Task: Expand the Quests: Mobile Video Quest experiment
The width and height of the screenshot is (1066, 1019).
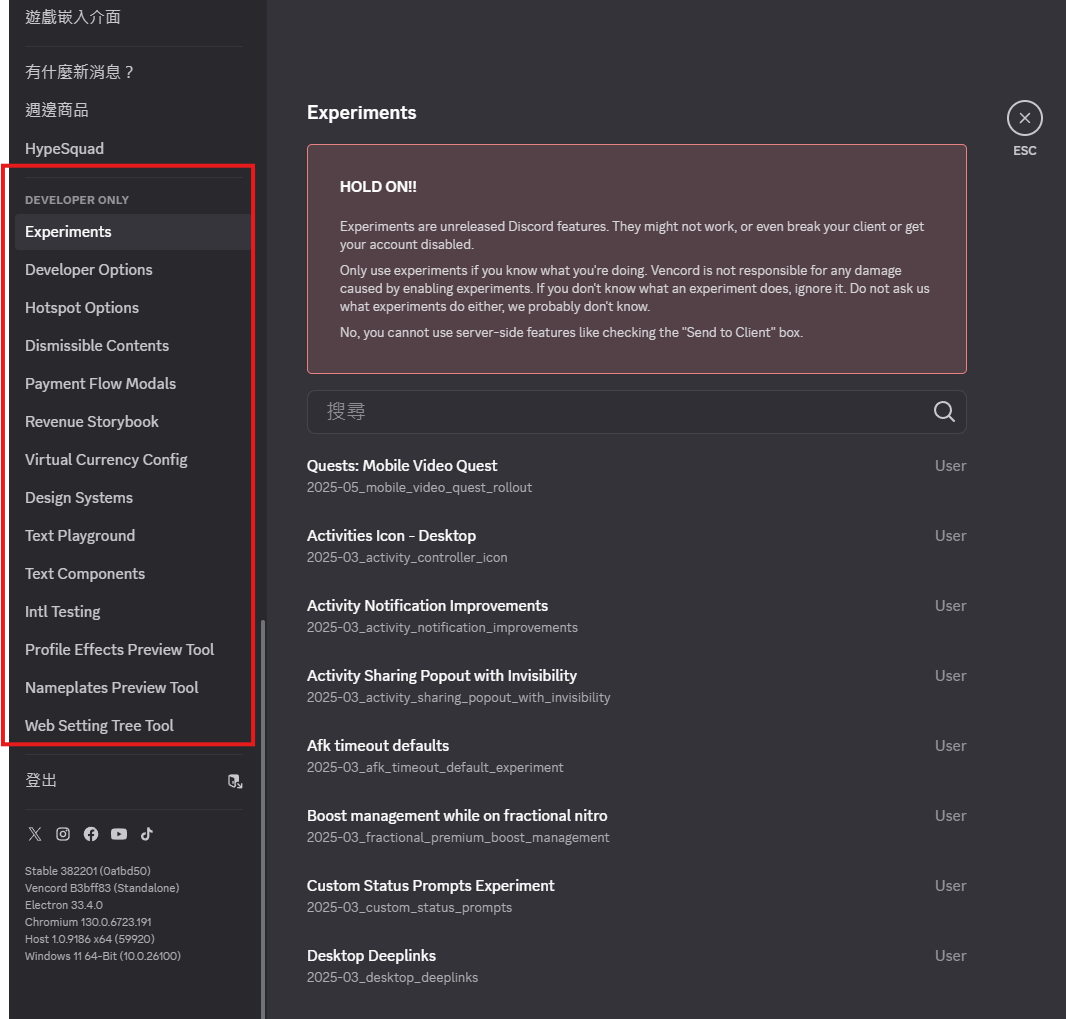Action: click(636, 476)
